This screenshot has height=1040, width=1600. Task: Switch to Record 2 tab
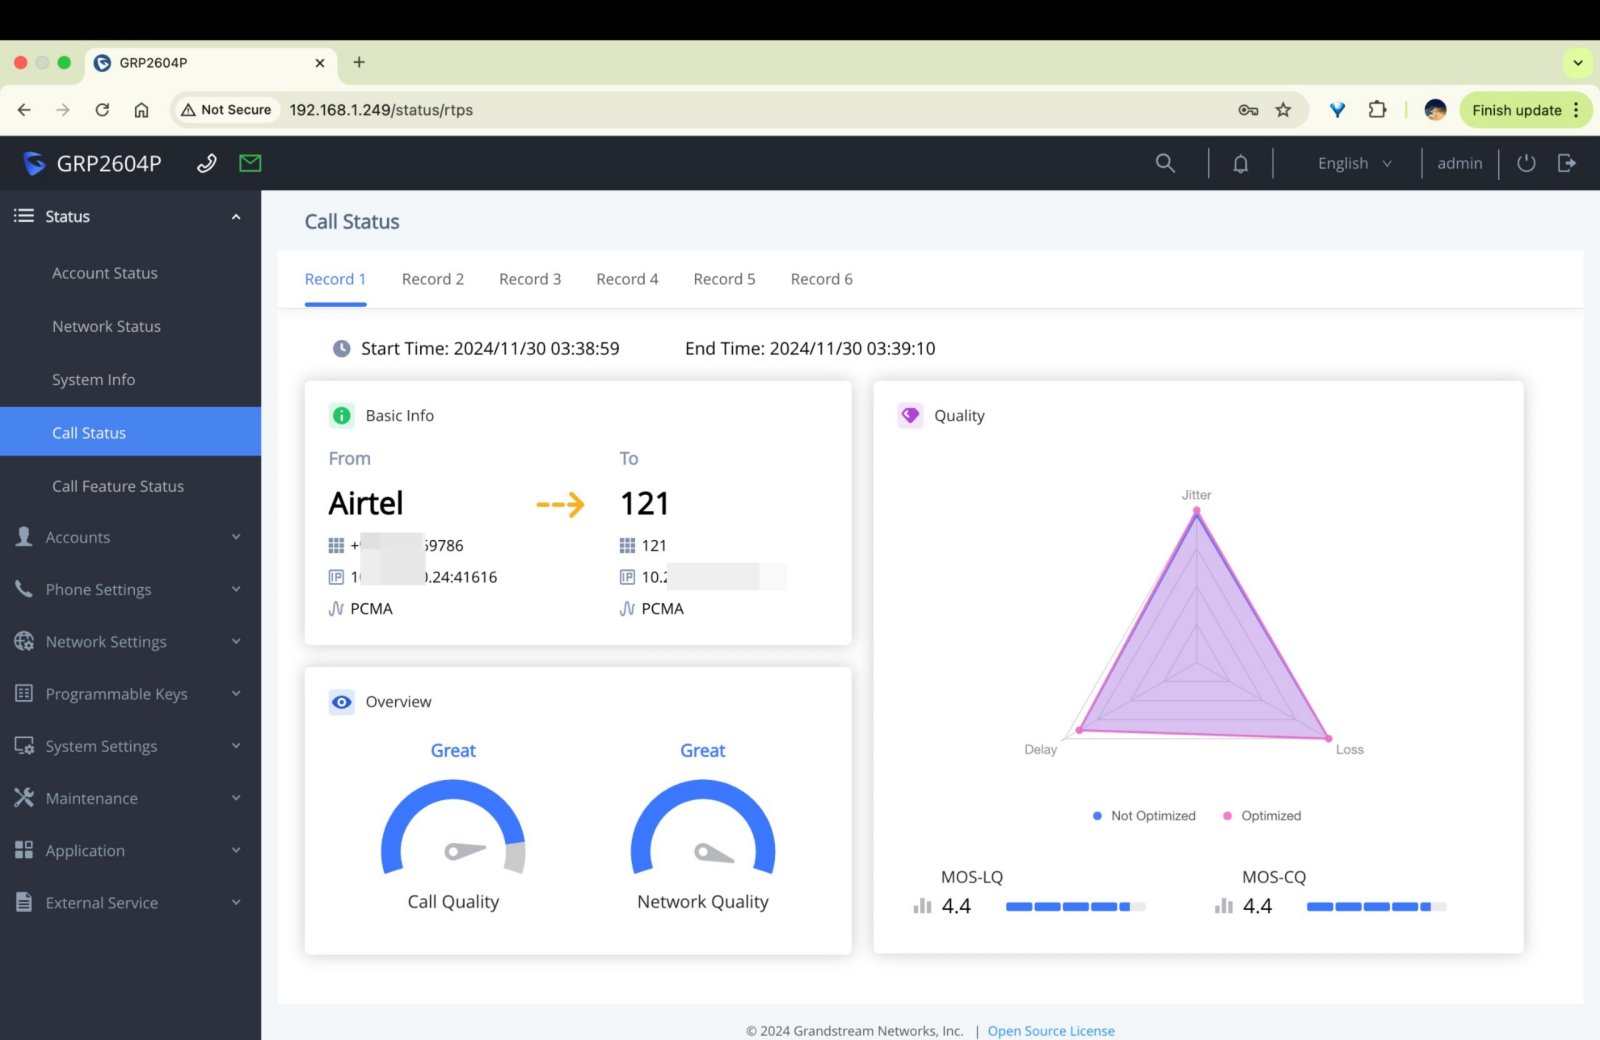(x=433, y=279)
